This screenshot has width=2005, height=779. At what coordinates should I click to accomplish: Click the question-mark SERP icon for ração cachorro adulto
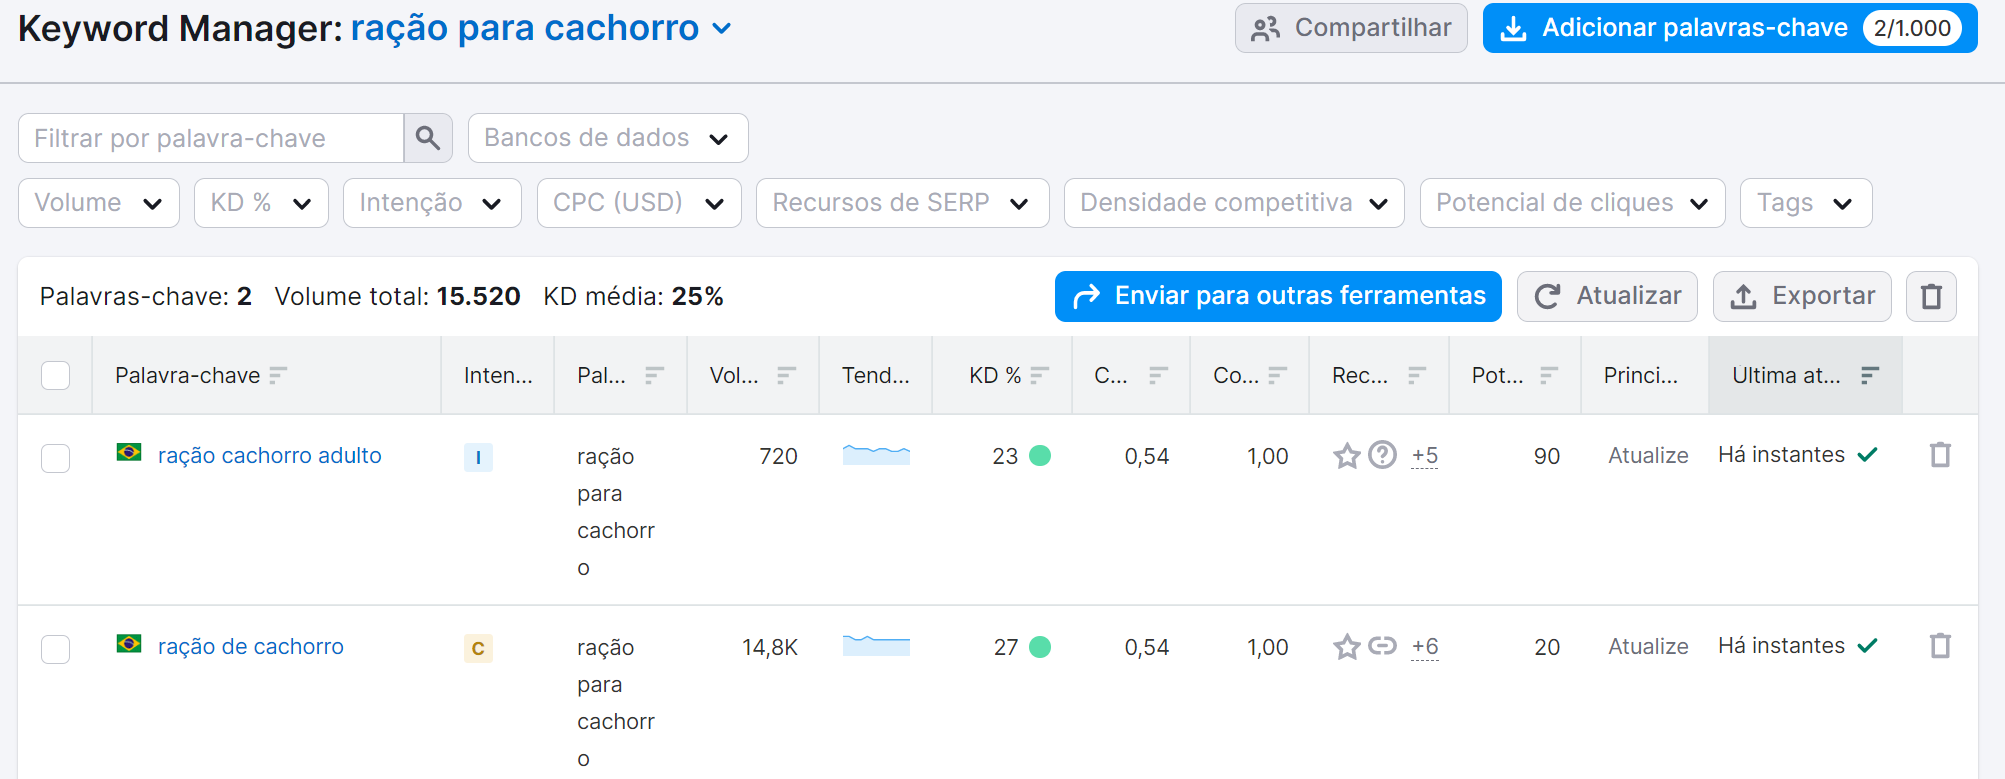tap(1382, 455)
